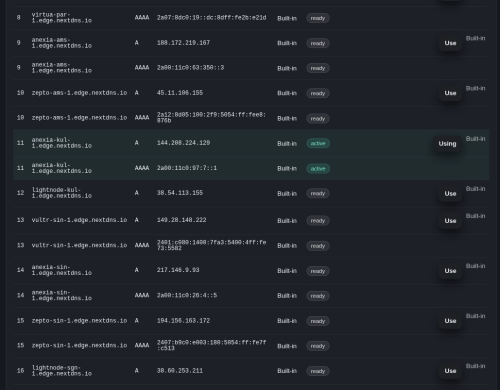Click ready badge on 188.172.219.167 row

(318, 43)
